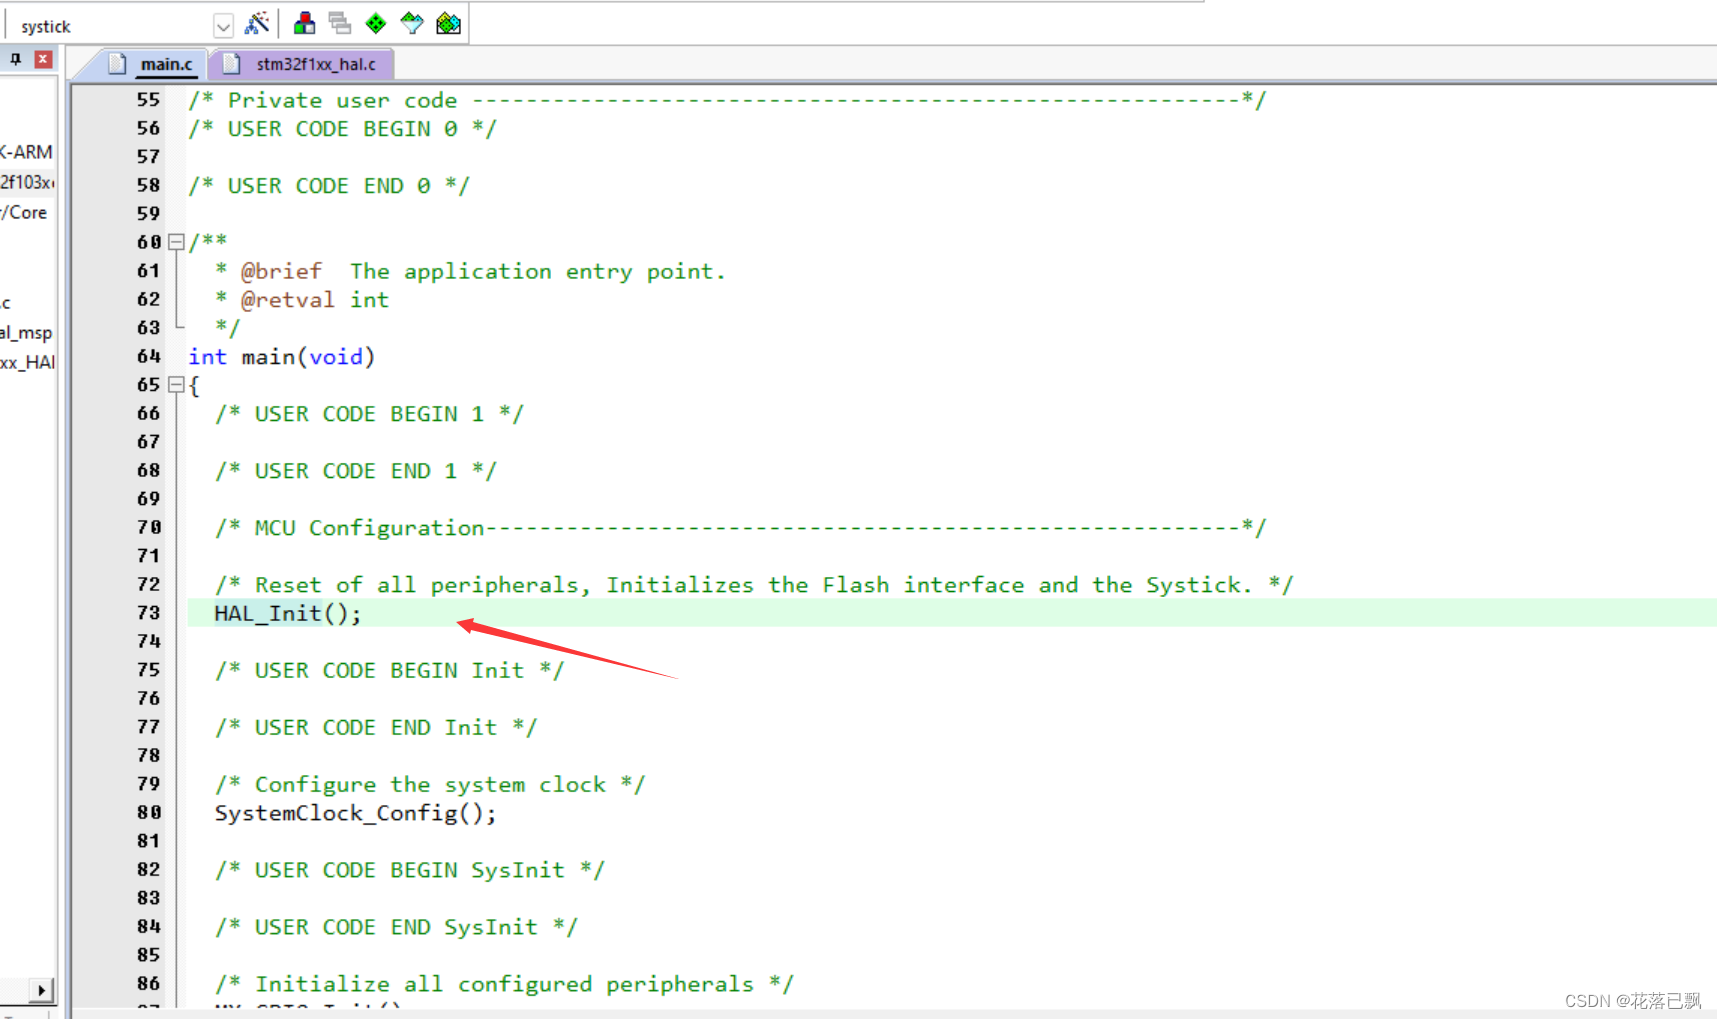Image resolution: width=1717 pixels, height=1019 pixels.
Task: Click the project panel scroll right arrow
Action: coord(41,991)
